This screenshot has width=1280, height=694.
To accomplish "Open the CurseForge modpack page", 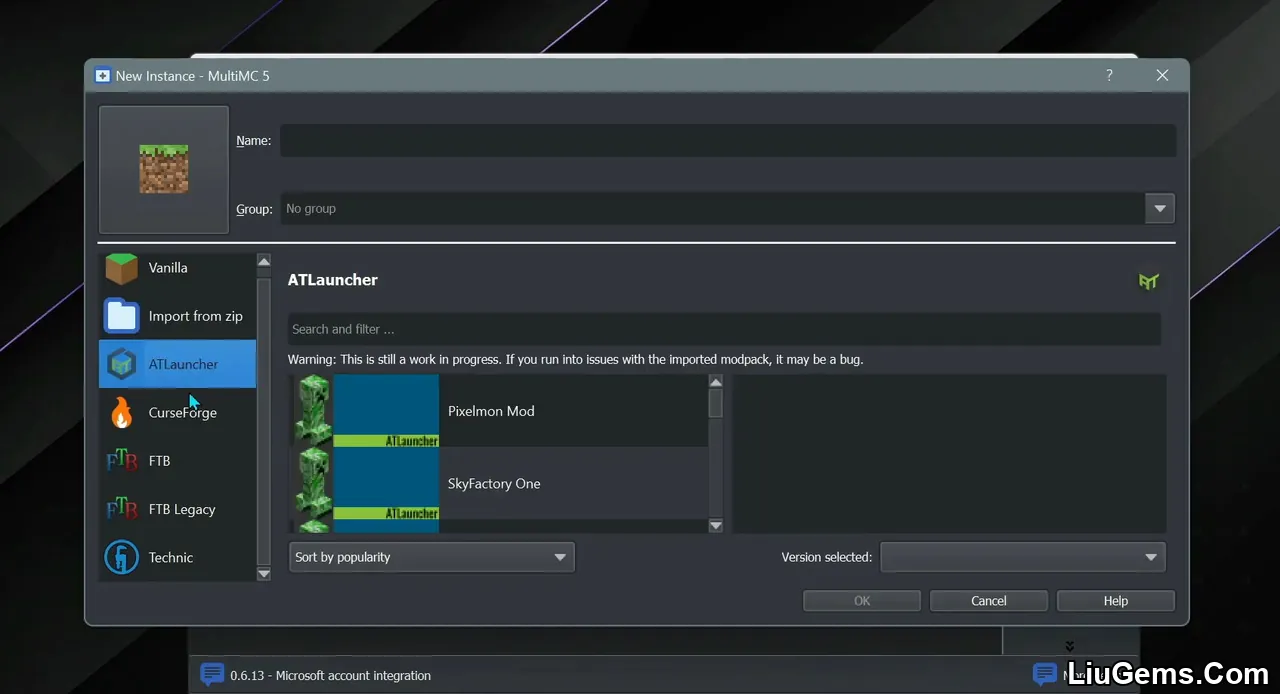I will coord(178,412).
